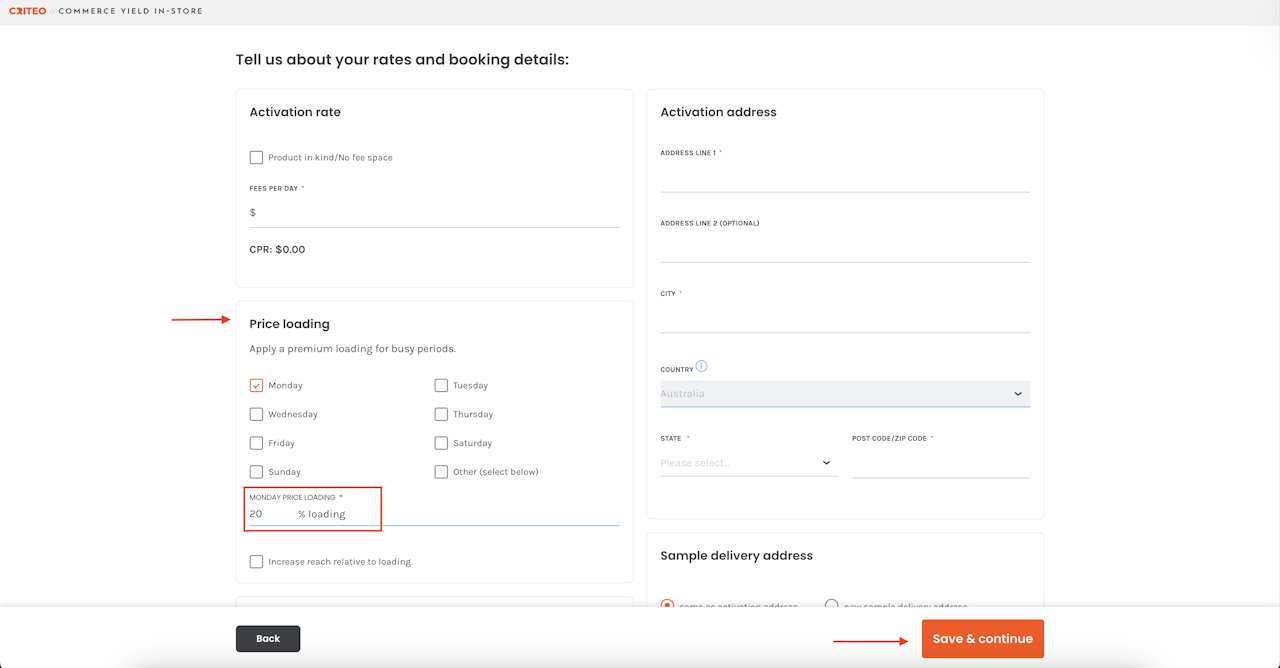This screenshot has width=1280, height=668.
Task: Select the City input field
Action: click(x=844, y=319)
